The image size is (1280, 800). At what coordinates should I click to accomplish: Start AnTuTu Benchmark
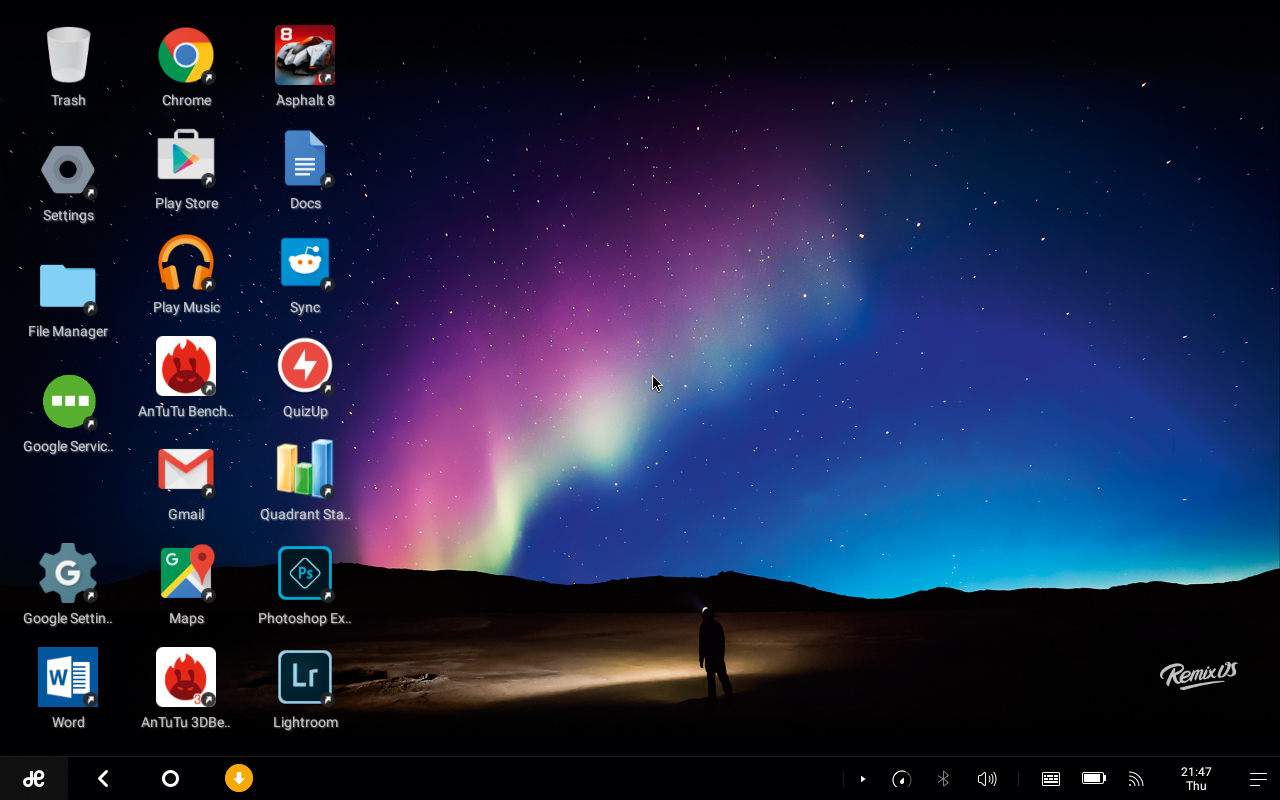click(x=186, y=366)
